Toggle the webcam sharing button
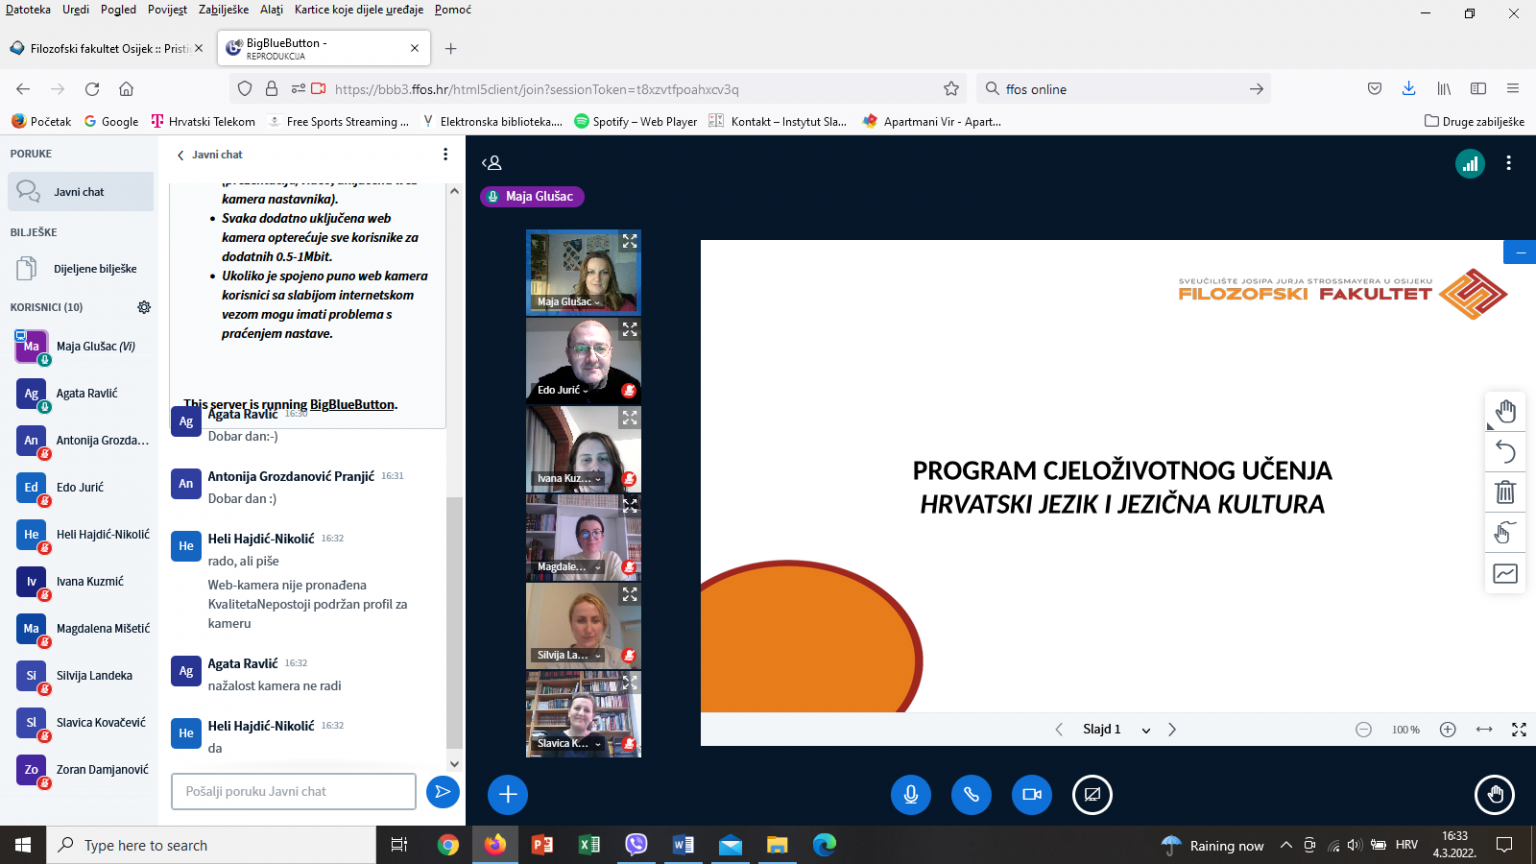 [x=1032, y=795]
